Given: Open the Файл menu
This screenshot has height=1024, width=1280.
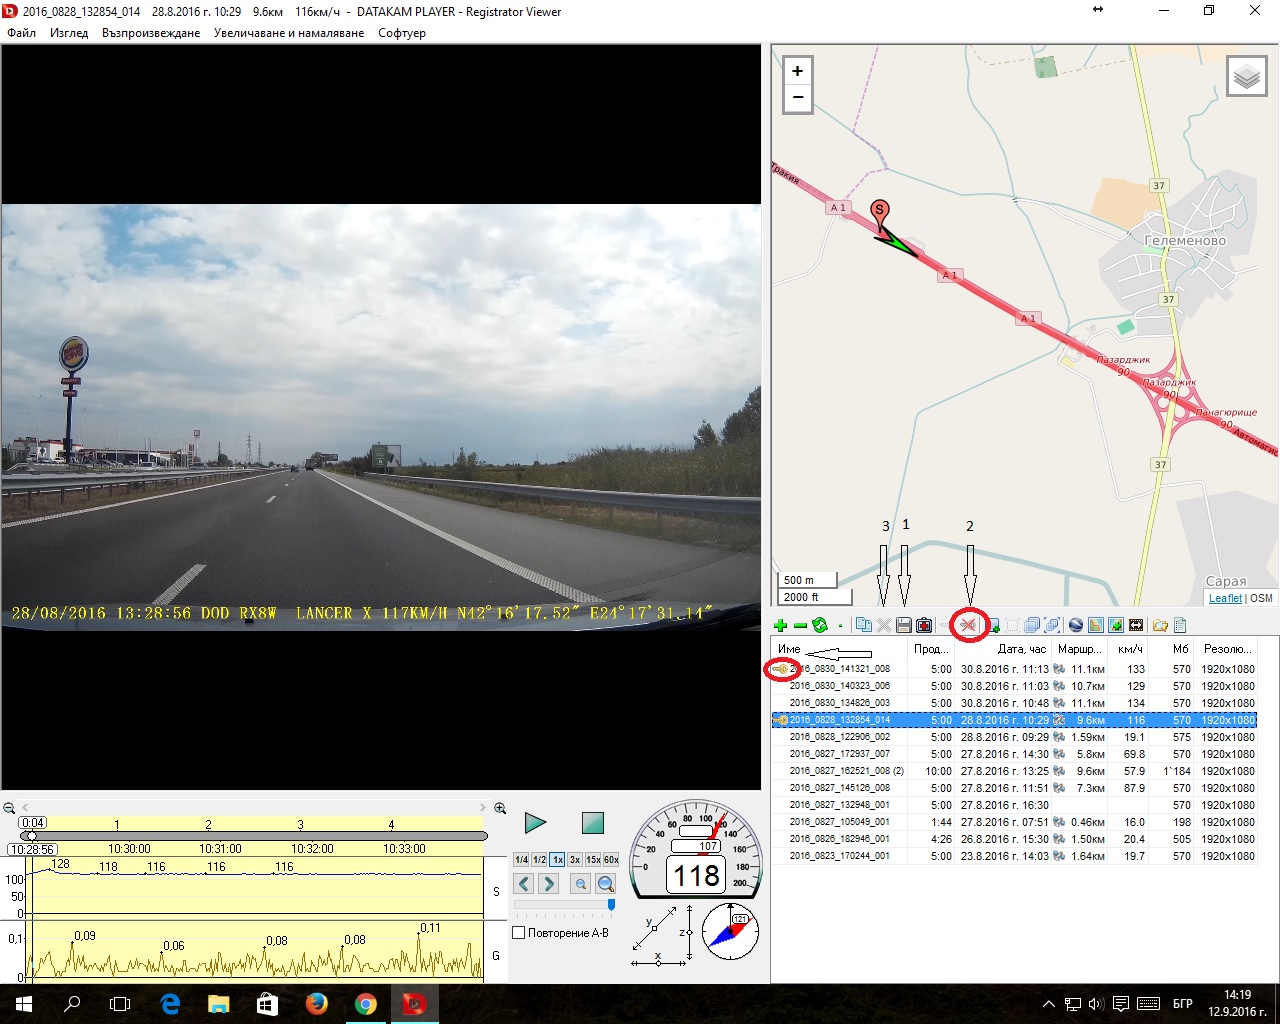Looking at the screenshot, I should [x=21, y=33].
